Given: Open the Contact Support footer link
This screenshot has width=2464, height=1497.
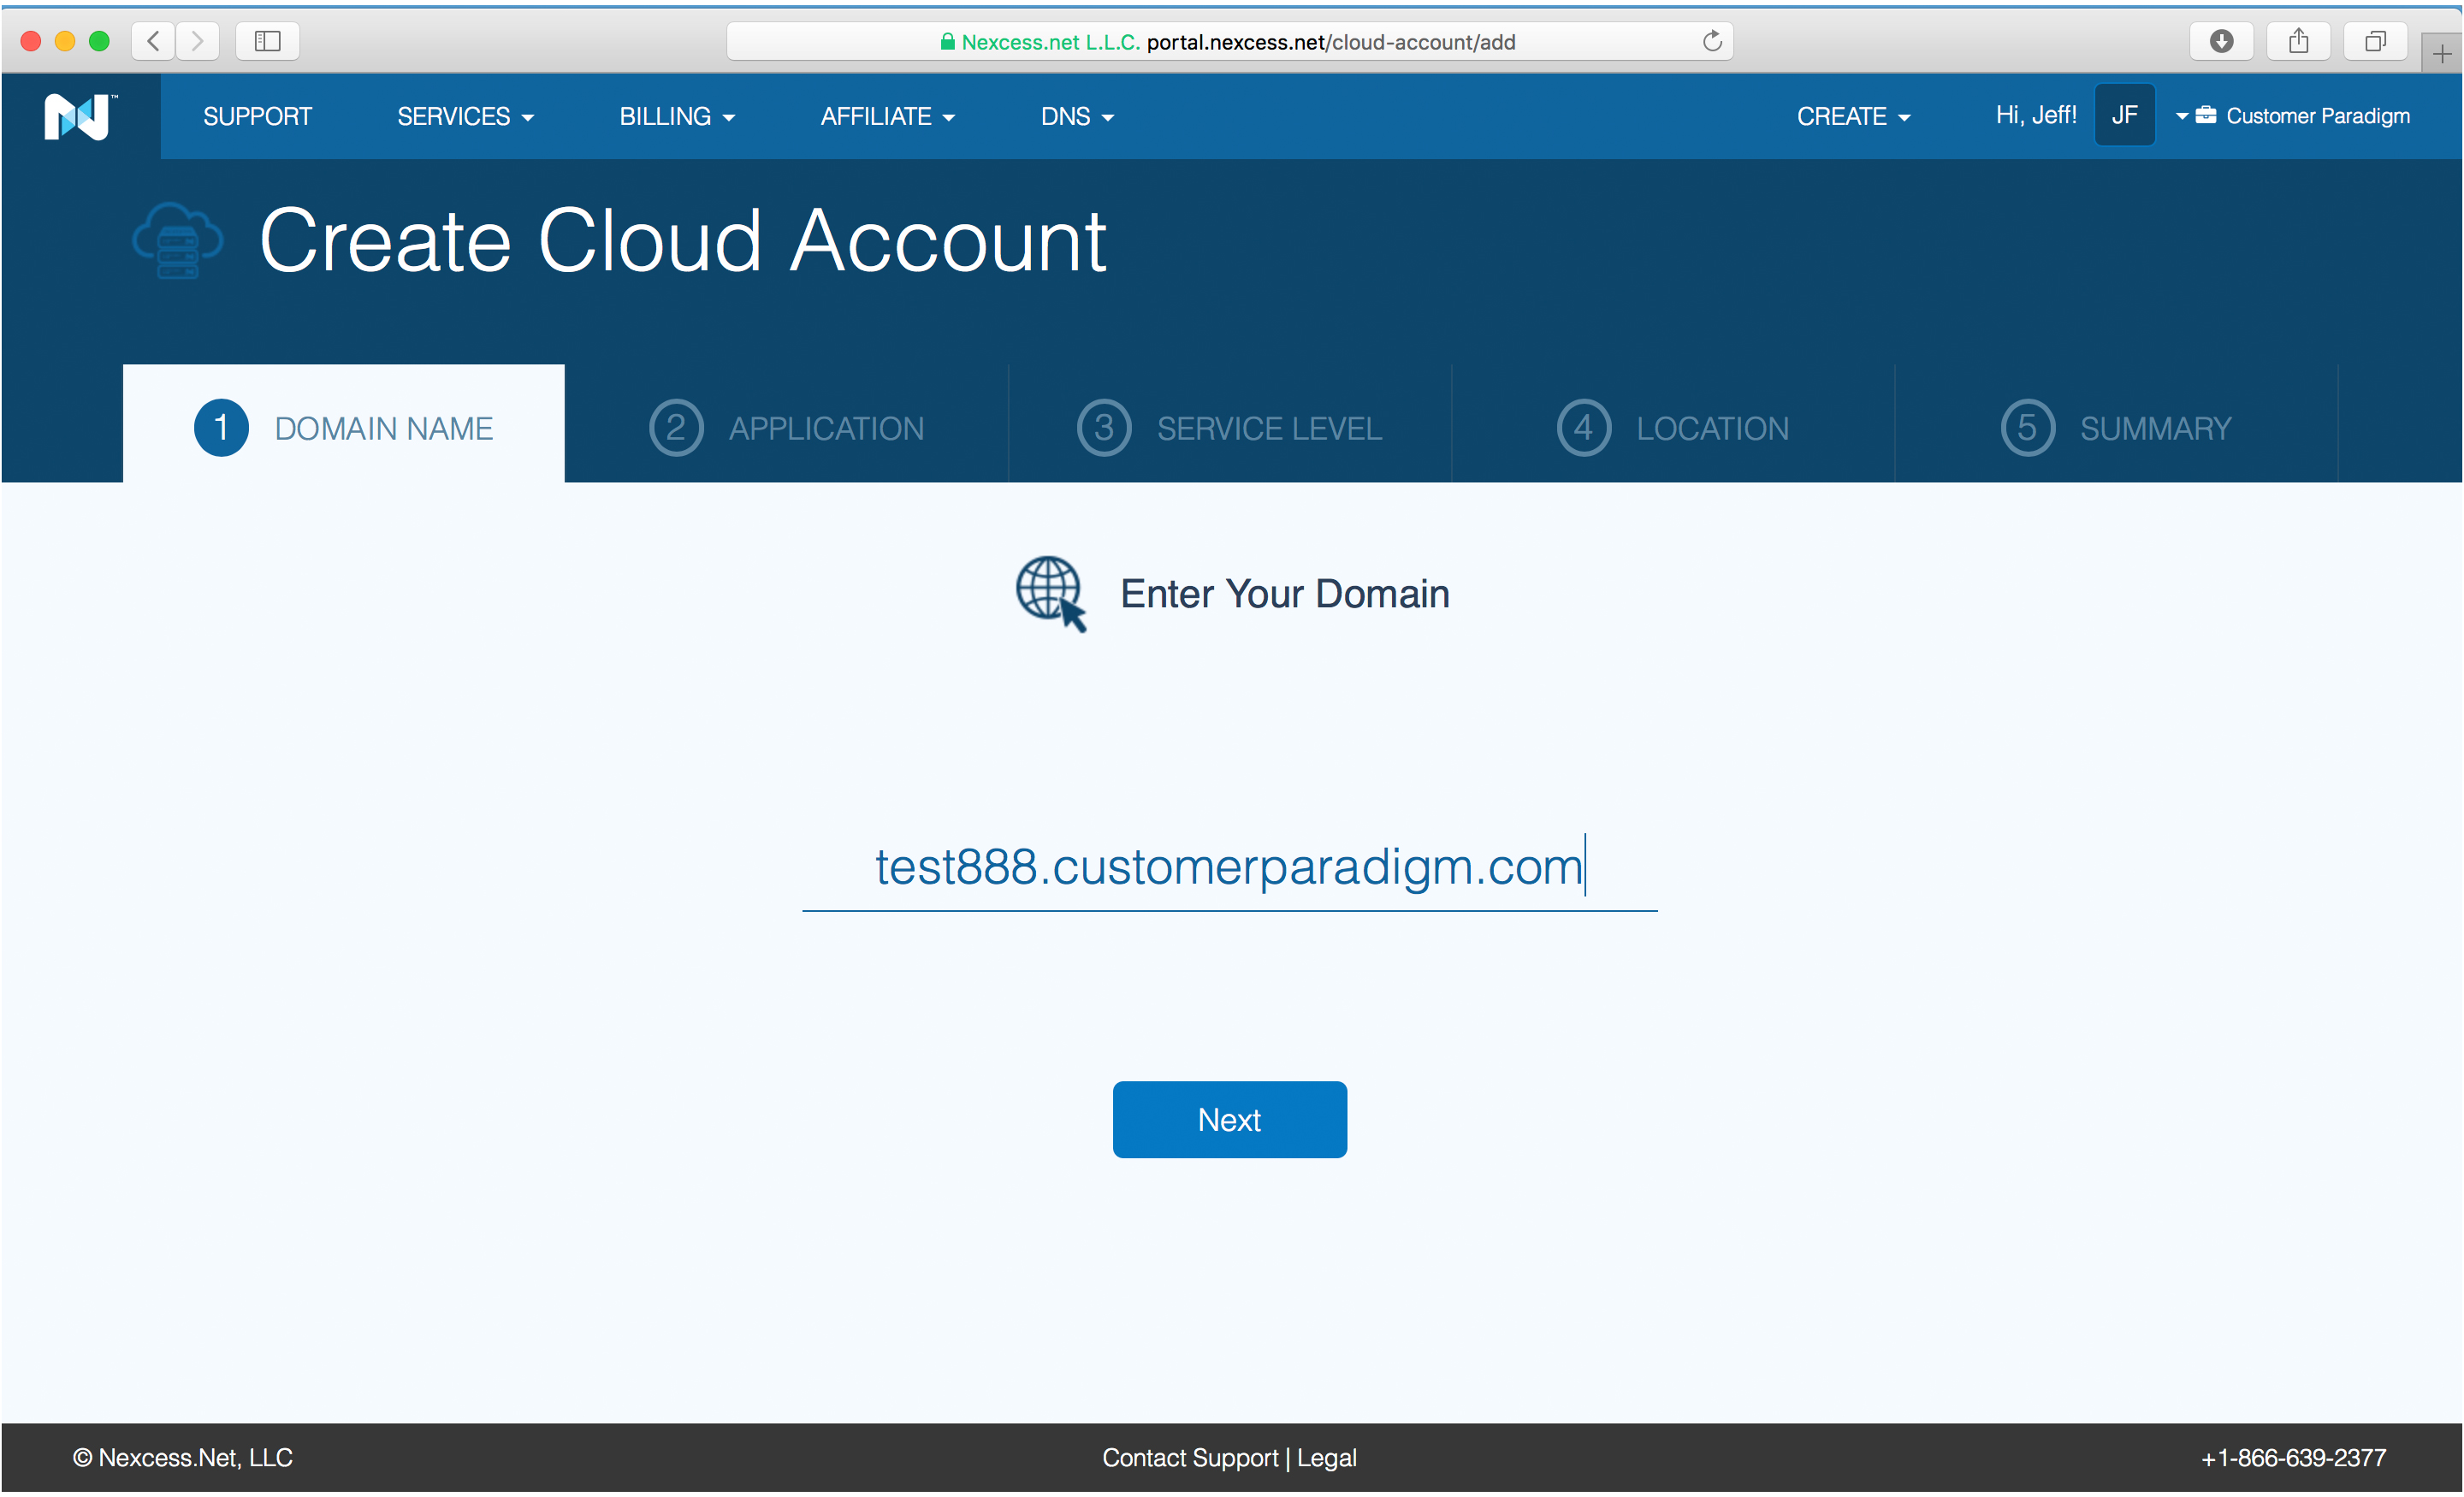Looking at the screenshot, I should (1189, 1458).
